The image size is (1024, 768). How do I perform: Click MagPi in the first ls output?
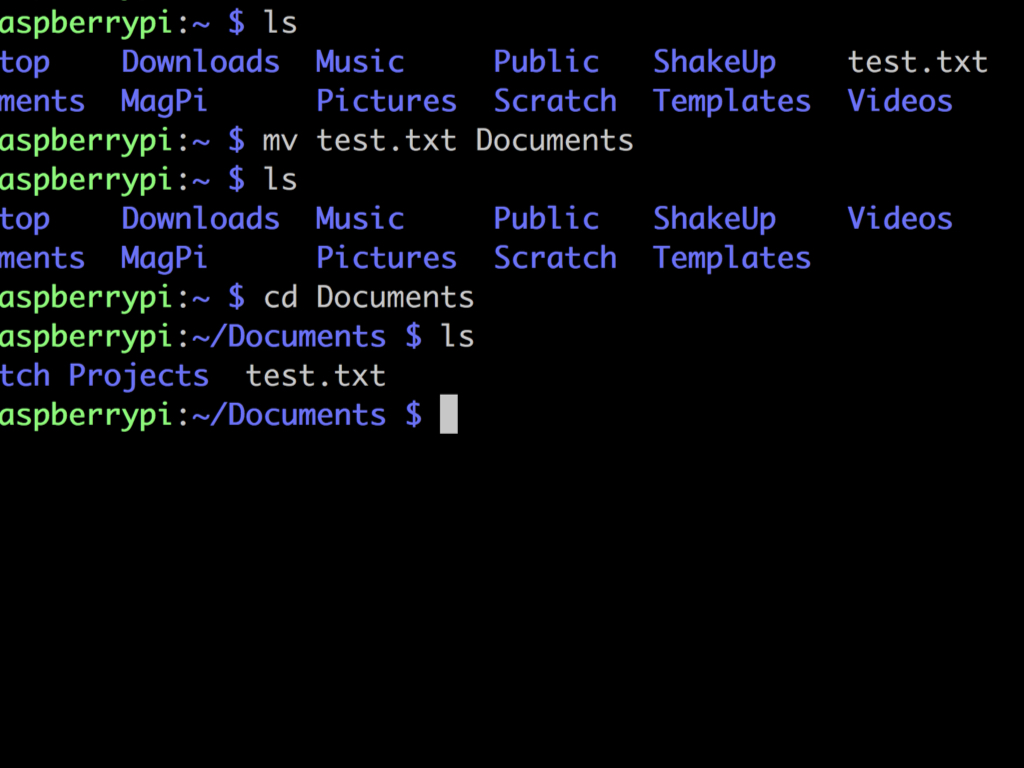click(164, 103)
